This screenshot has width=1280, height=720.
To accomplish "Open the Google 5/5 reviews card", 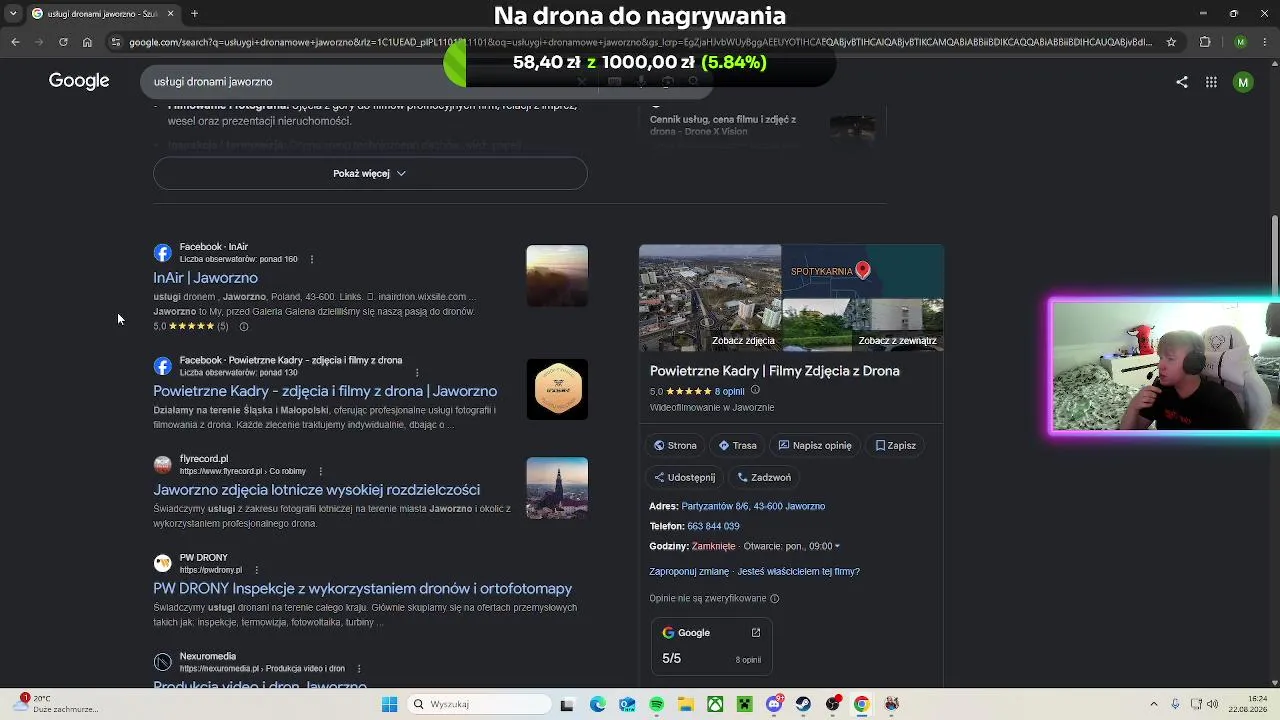I will pyautogui.click(x=711, y=645).
